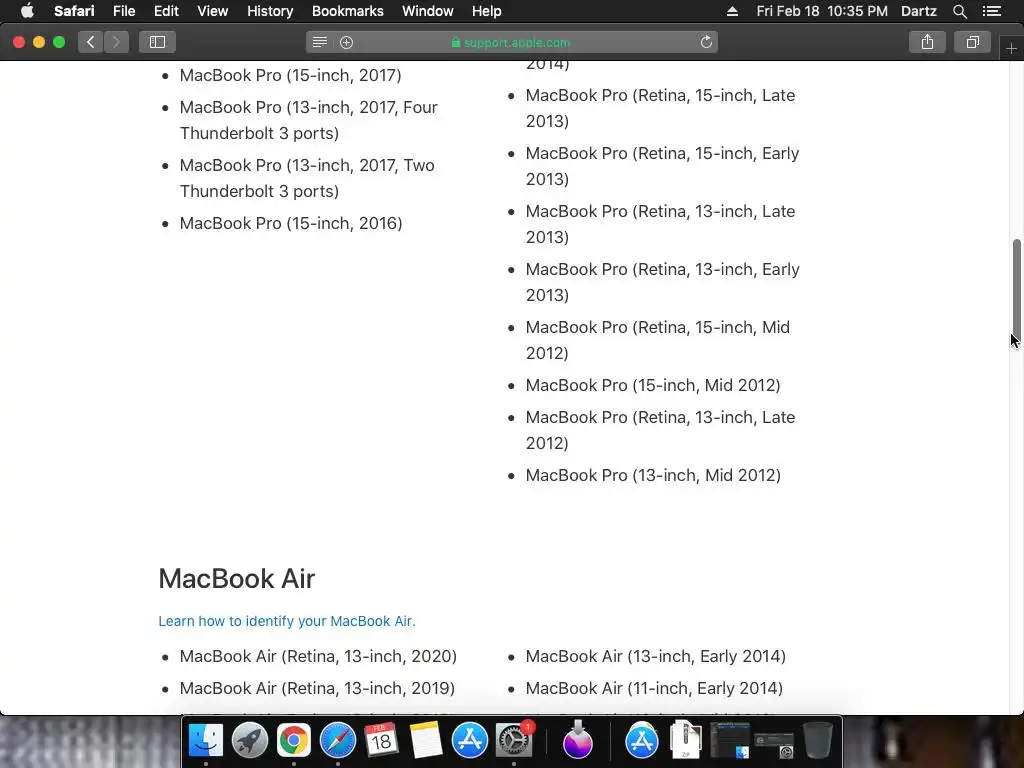Viewport: 1024px width, 768px height.
Task: Click 'MacBook Air (Retina, 13-inch, 2020)'
Action: point(318,656)
